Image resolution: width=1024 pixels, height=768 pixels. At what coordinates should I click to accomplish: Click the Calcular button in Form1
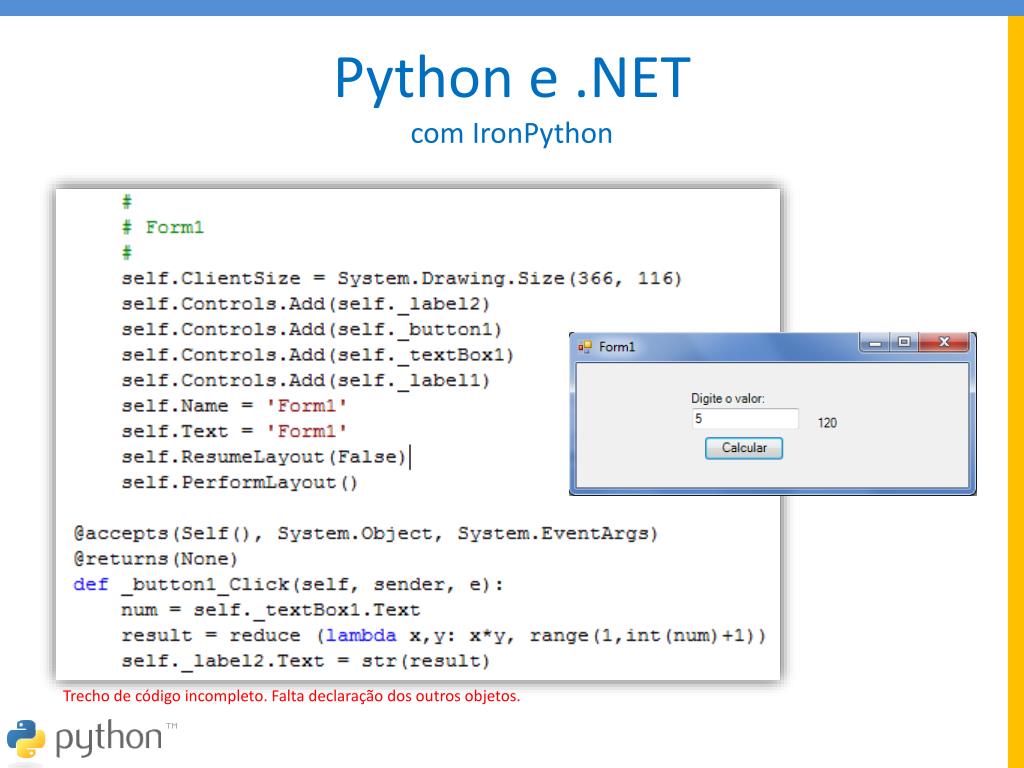point(744,448)
